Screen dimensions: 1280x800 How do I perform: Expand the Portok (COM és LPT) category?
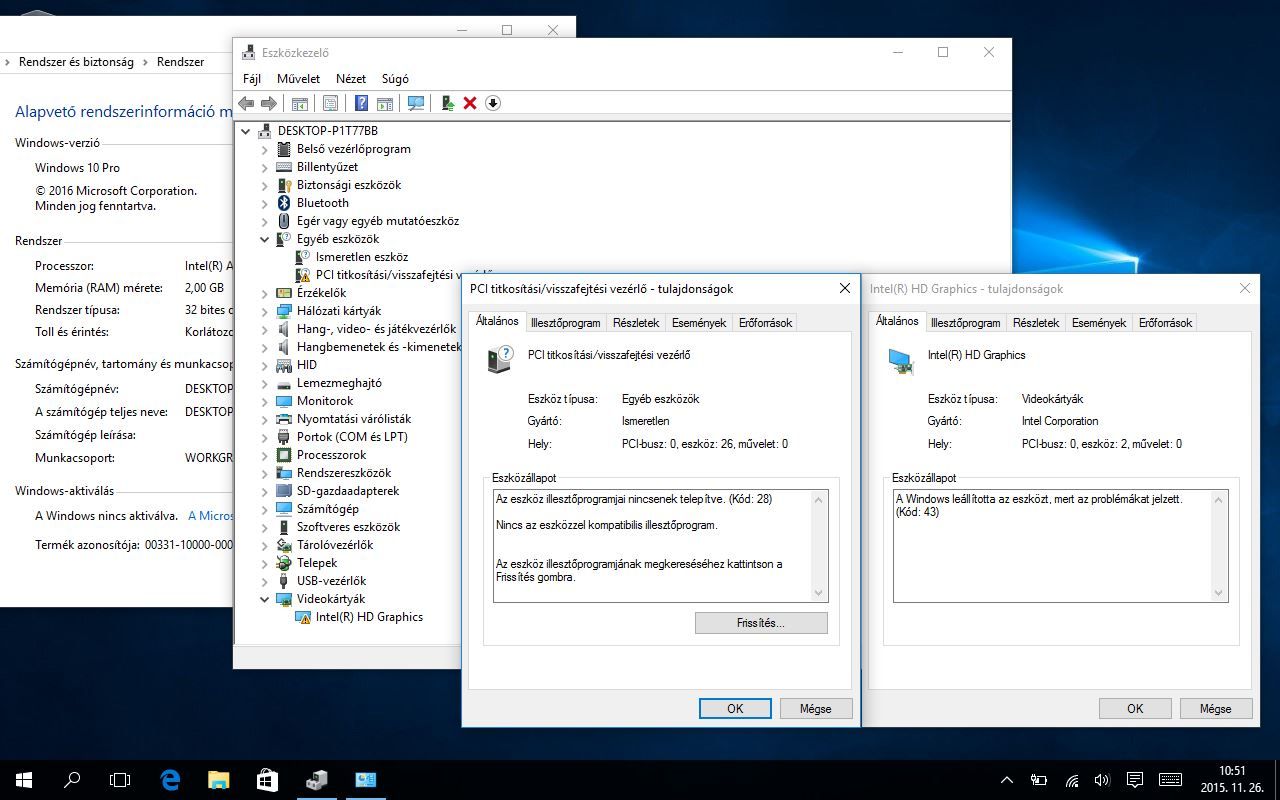click(265, 437)
